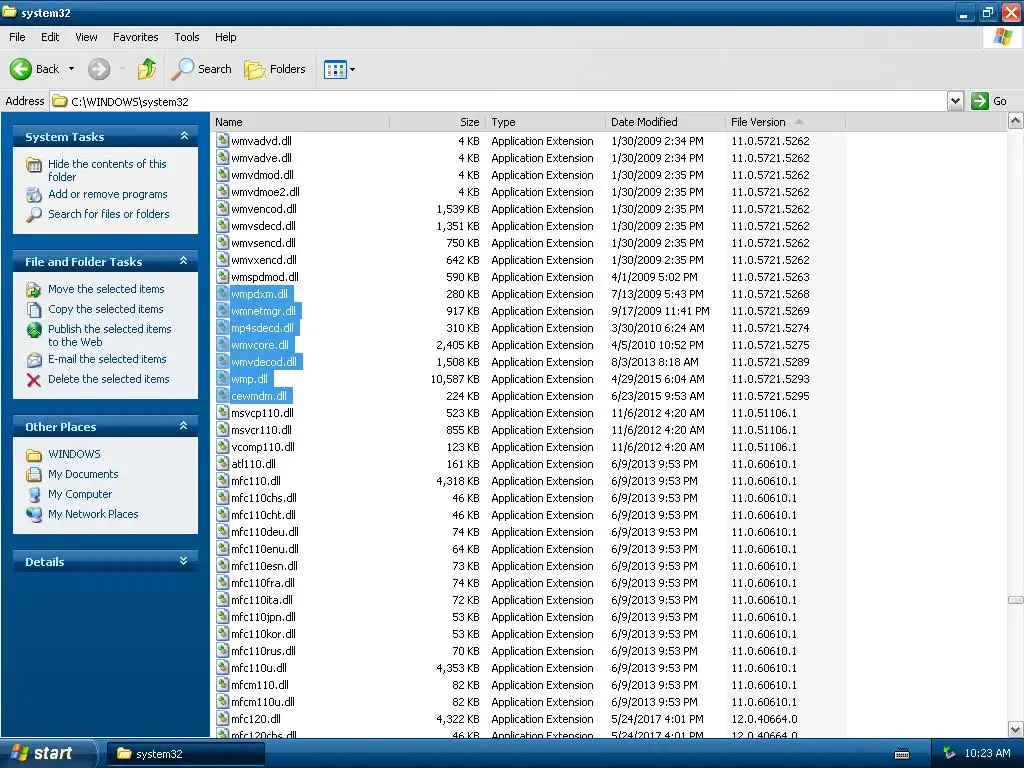
Task: Open the address bar dropdown list
Action: coord(955,101)
